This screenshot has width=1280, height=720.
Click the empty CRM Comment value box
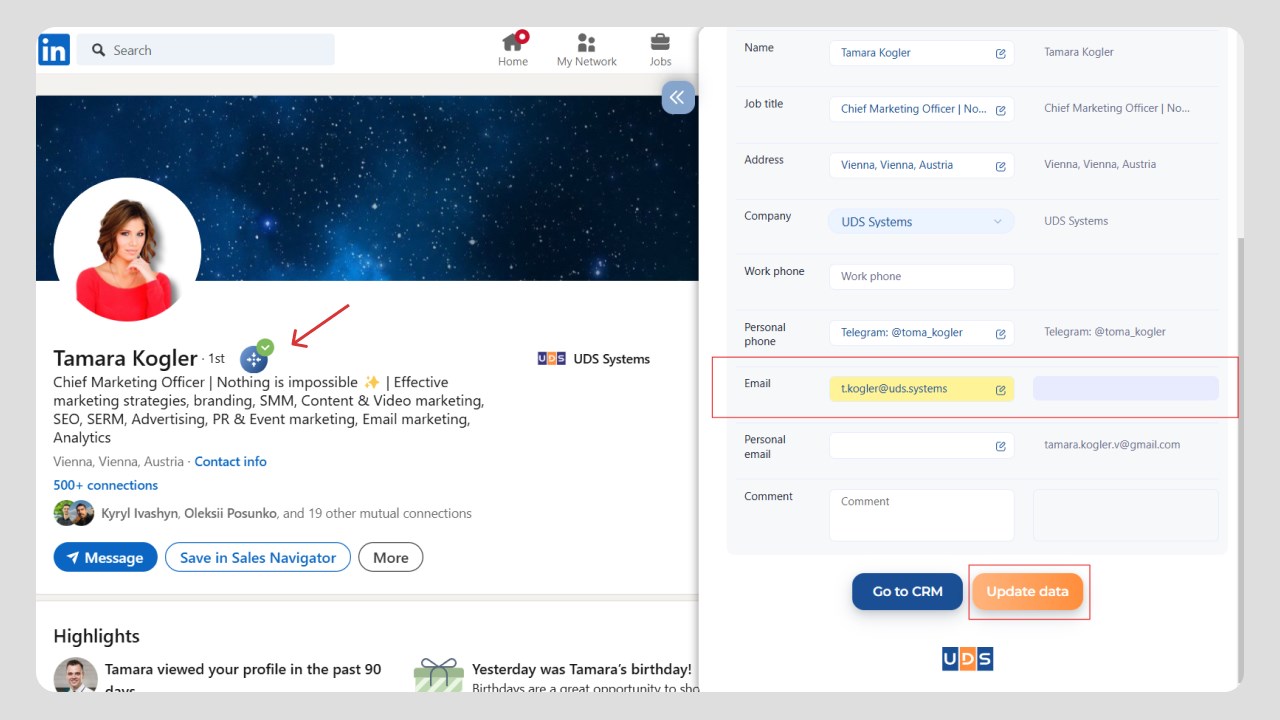pyautogui.click(x=1126, y=515)
